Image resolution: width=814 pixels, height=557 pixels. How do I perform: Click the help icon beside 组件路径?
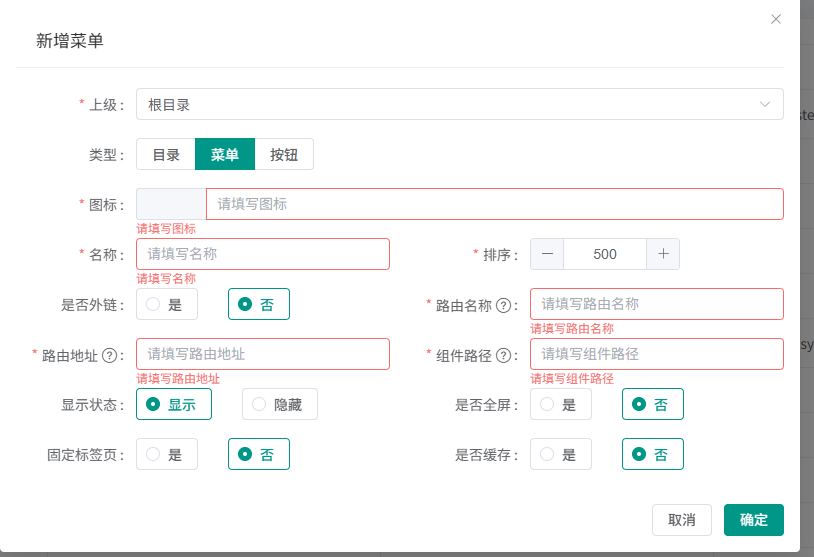tap(504, 355)
